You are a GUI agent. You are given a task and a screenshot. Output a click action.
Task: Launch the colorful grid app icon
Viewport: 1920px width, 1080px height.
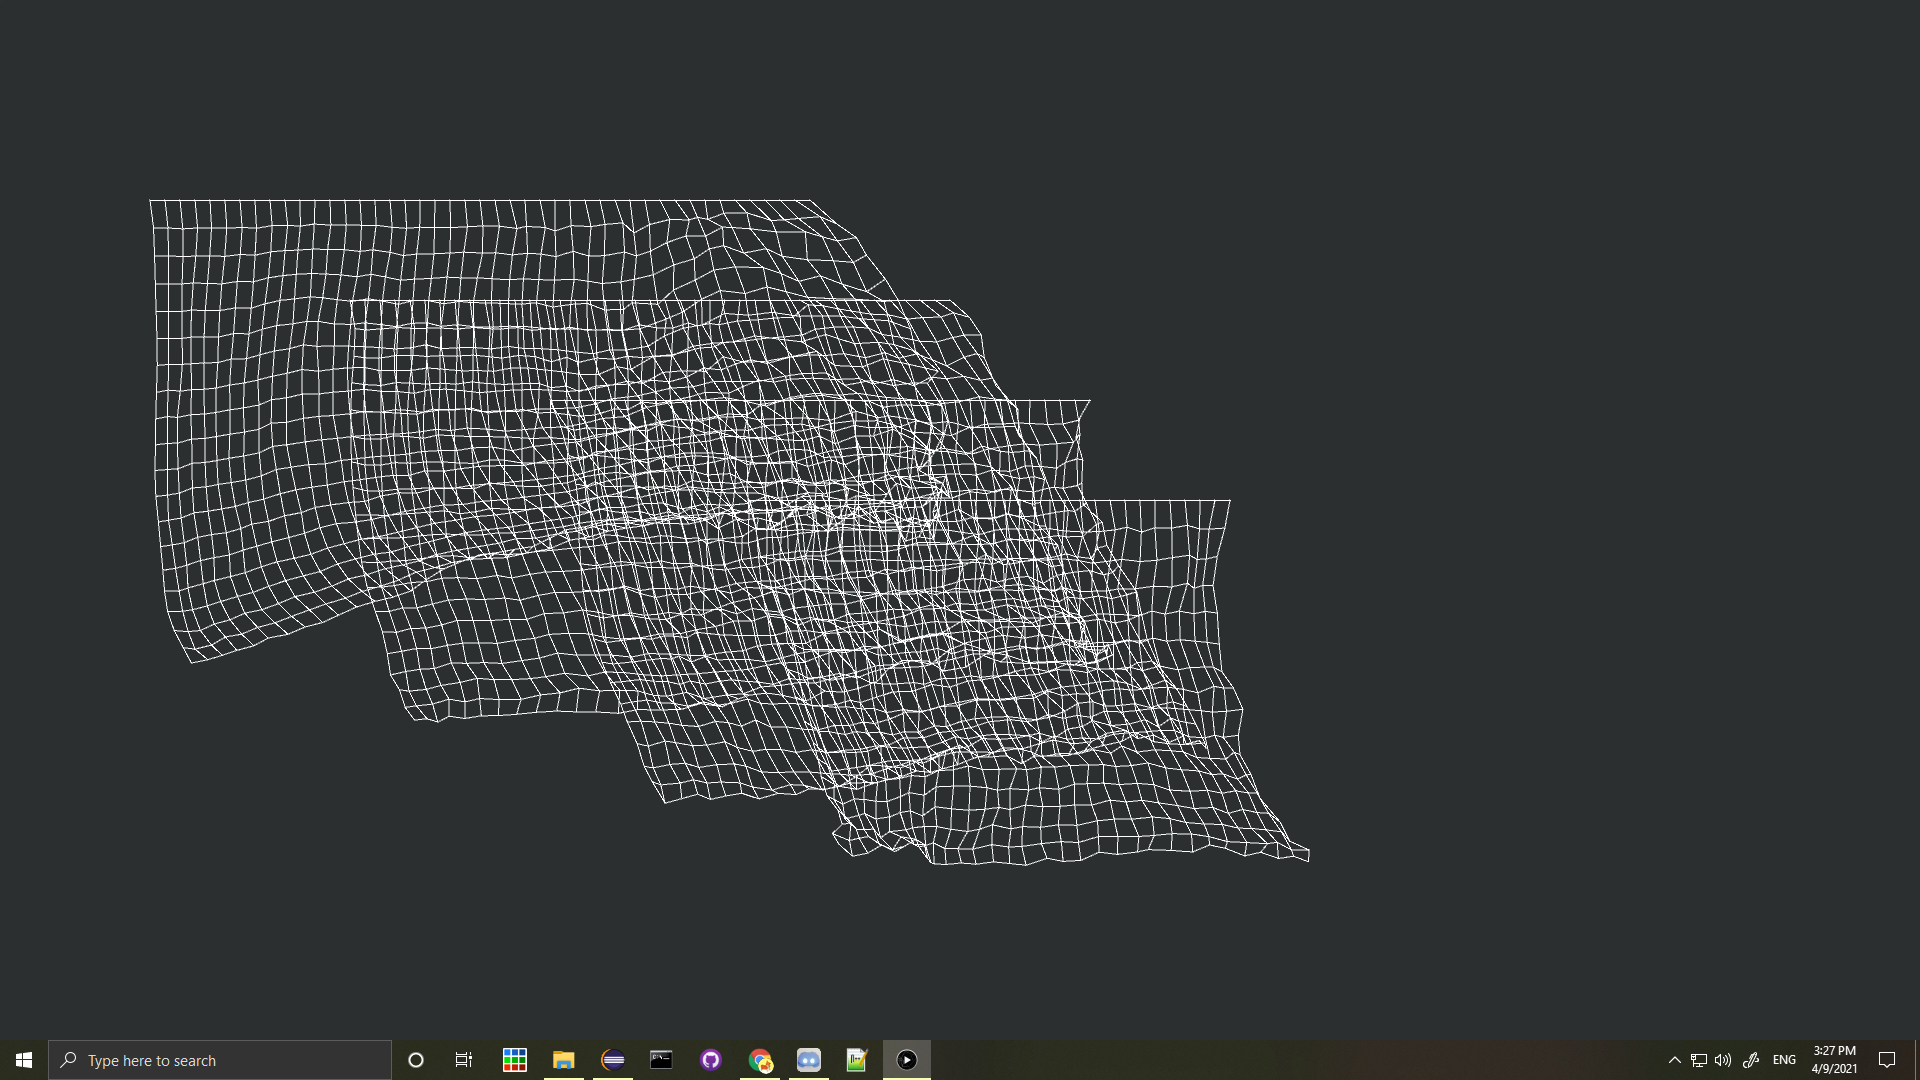515,1060
